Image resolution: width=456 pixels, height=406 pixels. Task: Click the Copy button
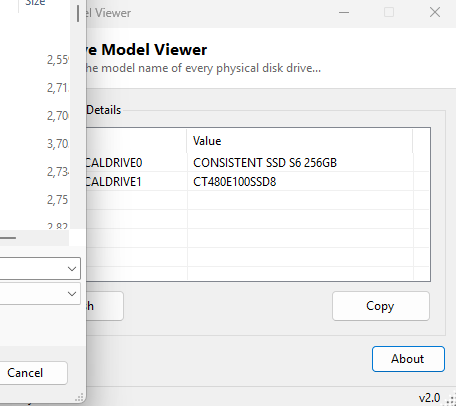[x=381, y=306]
